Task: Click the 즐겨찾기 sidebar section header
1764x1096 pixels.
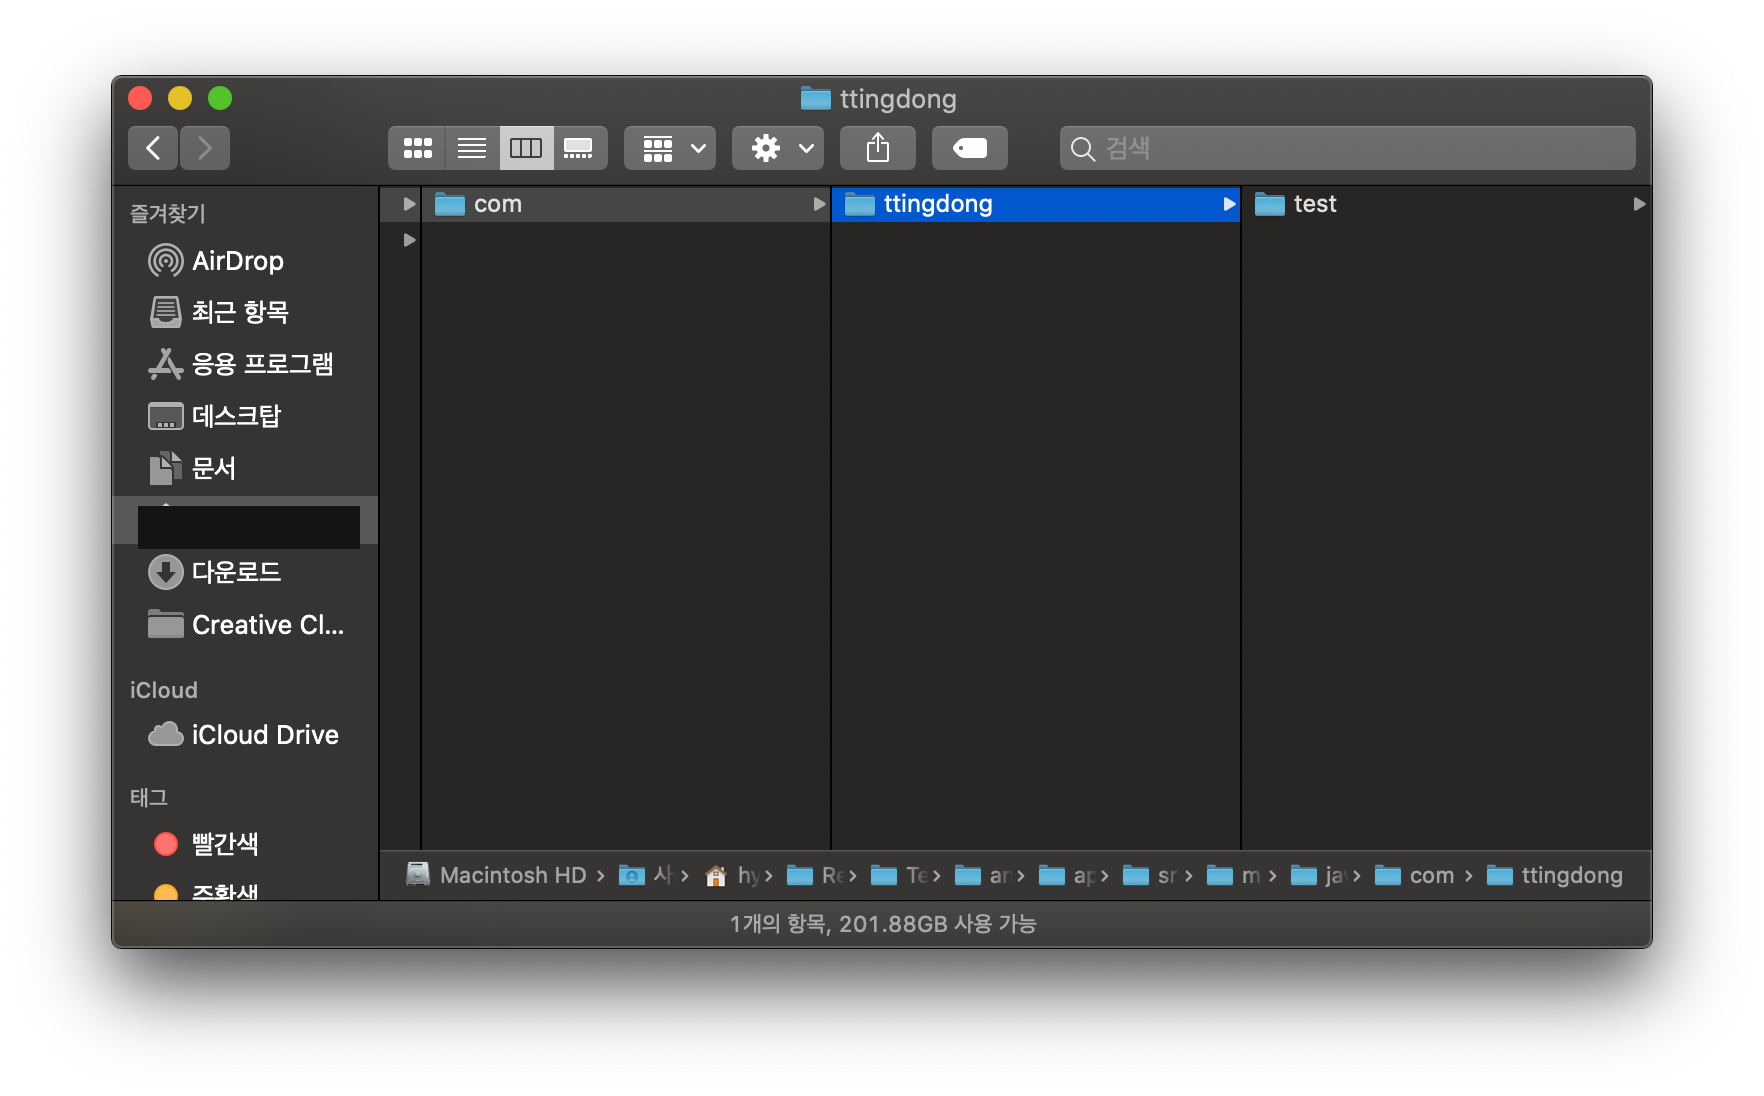Action: (x=168, y=213)
